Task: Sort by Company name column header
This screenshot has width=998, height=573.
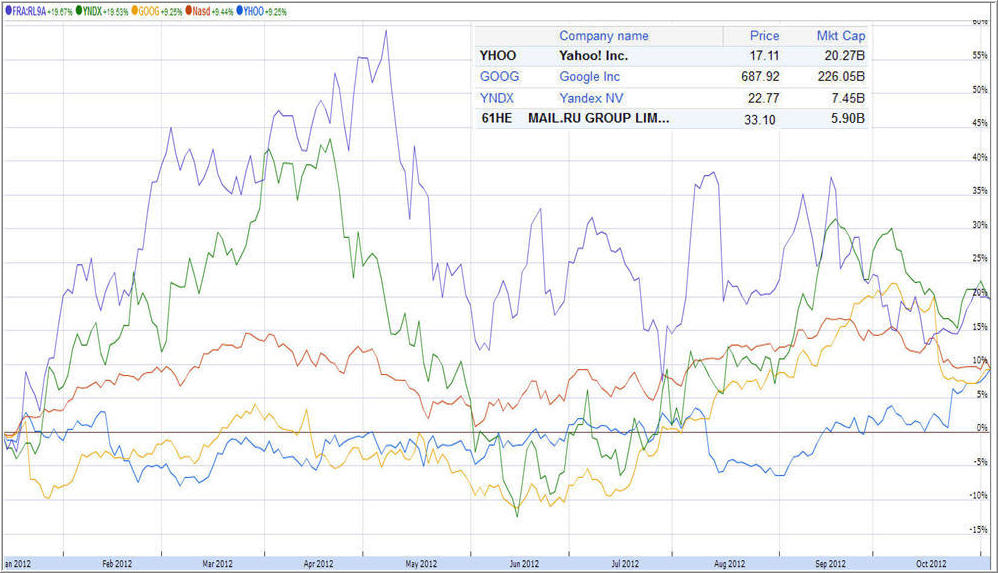Action: coord(603,36)
